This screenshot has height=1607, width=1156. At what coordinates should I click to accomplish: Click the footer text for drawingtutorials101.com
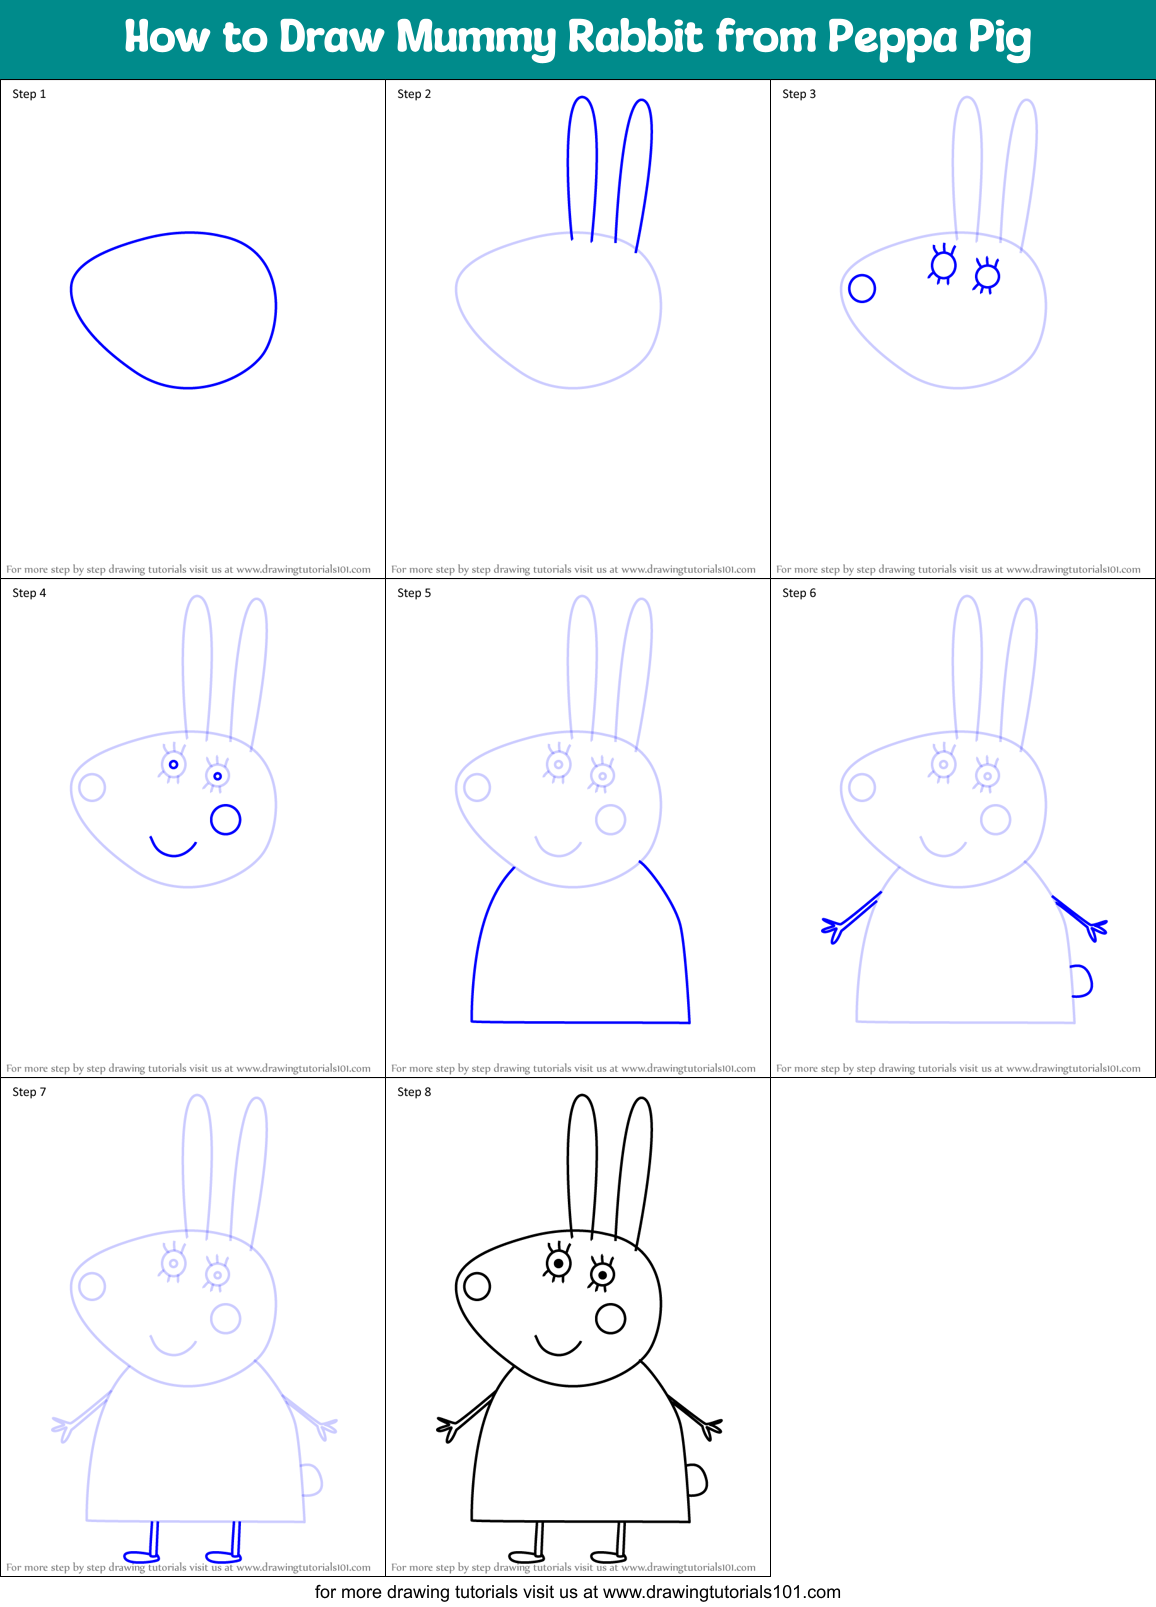click(578, 1592)
